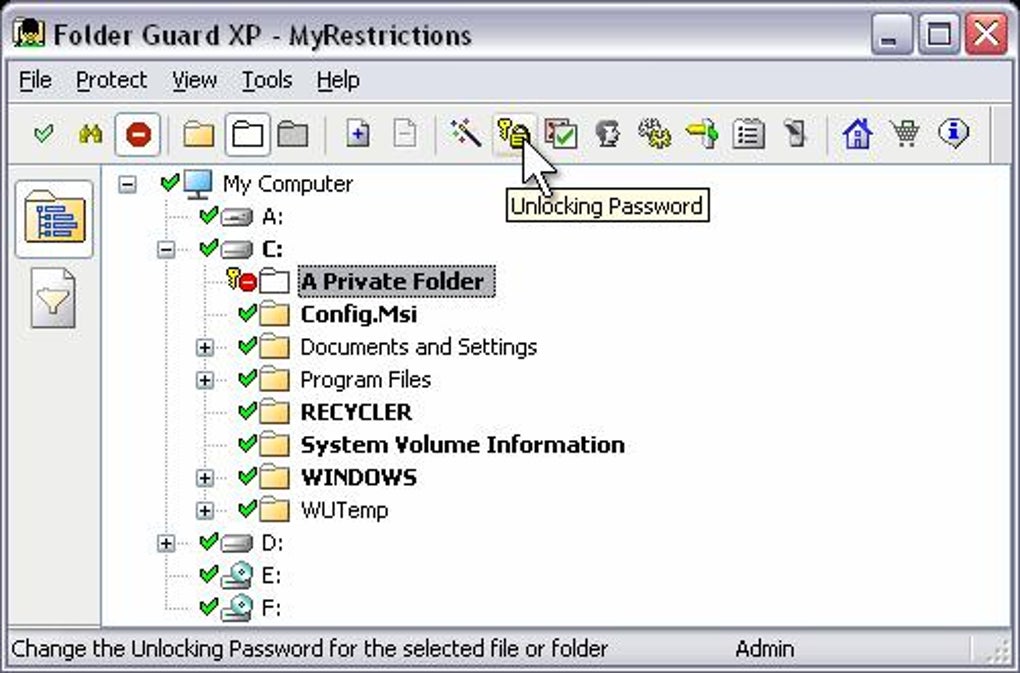This screenshot has width=1020, height=673.
Task: Collapse the C: drive node
Action: coord(166,249)
